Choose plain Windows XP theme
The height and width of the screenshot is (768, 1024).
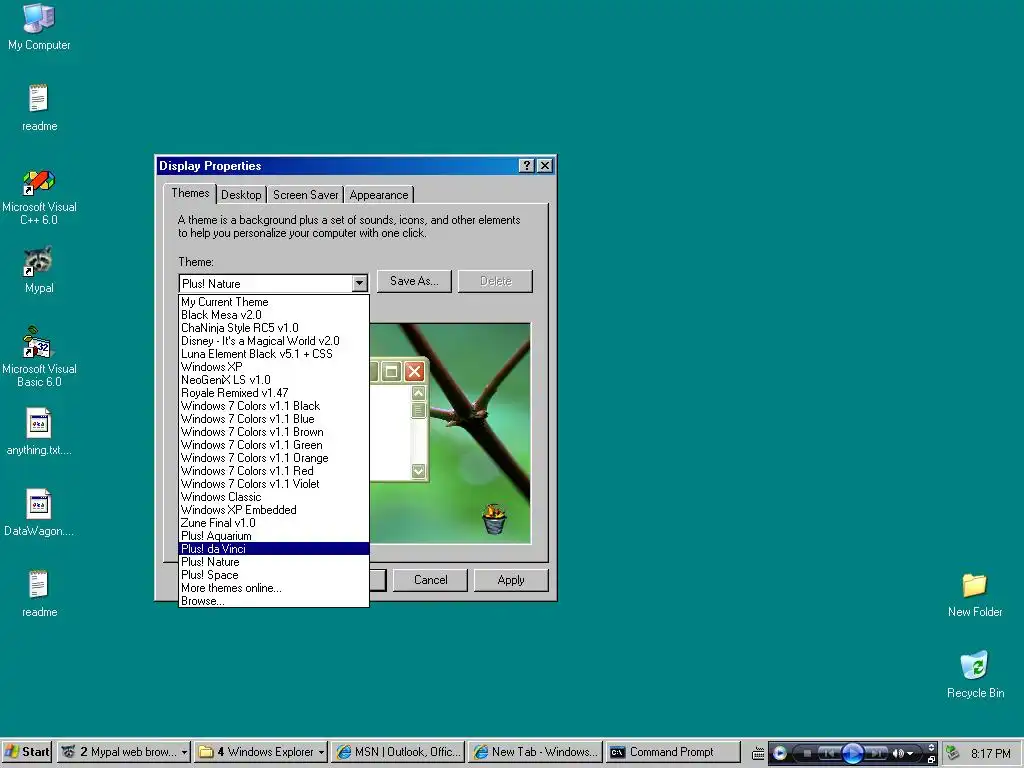point(274,367)
